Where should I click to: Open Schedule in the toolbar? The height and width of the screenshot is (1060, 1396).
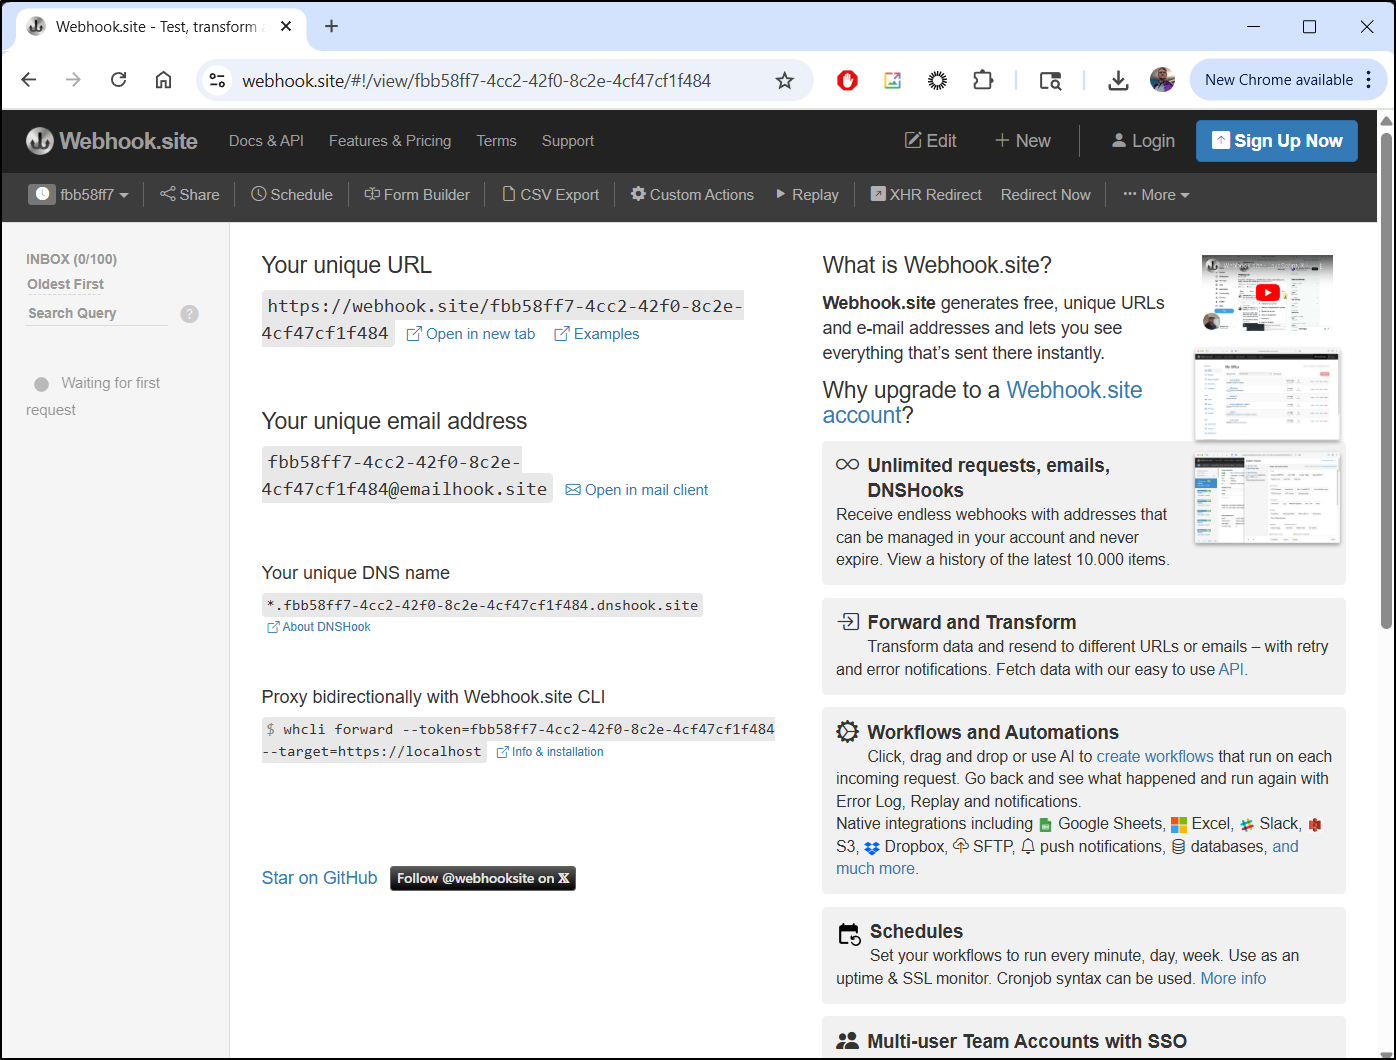point(292,195)
